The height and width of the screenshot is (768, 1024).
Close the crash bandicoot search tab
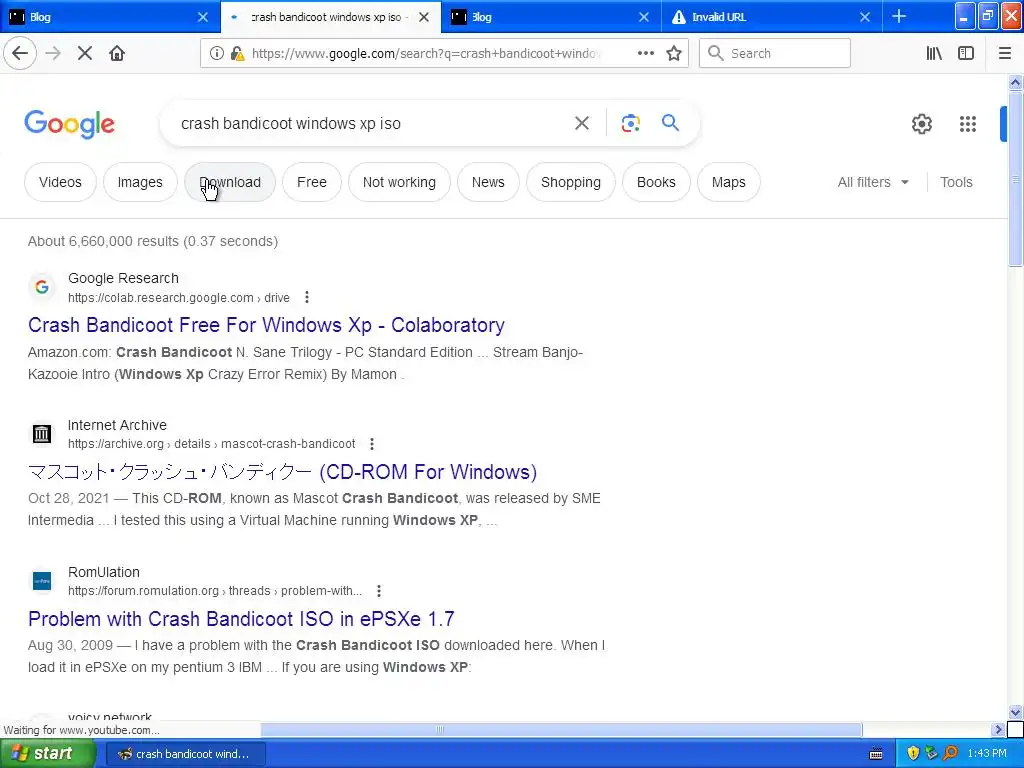coord(424,17)
